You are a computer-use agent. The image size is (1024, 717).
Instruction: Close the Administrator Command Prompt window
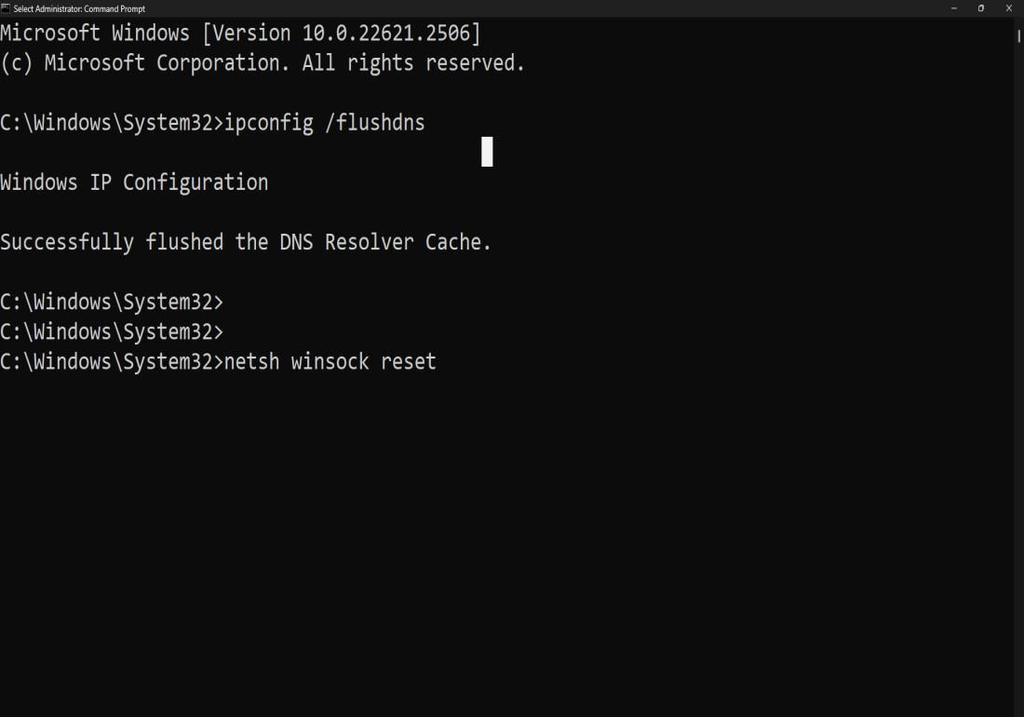pos(1009,8)
